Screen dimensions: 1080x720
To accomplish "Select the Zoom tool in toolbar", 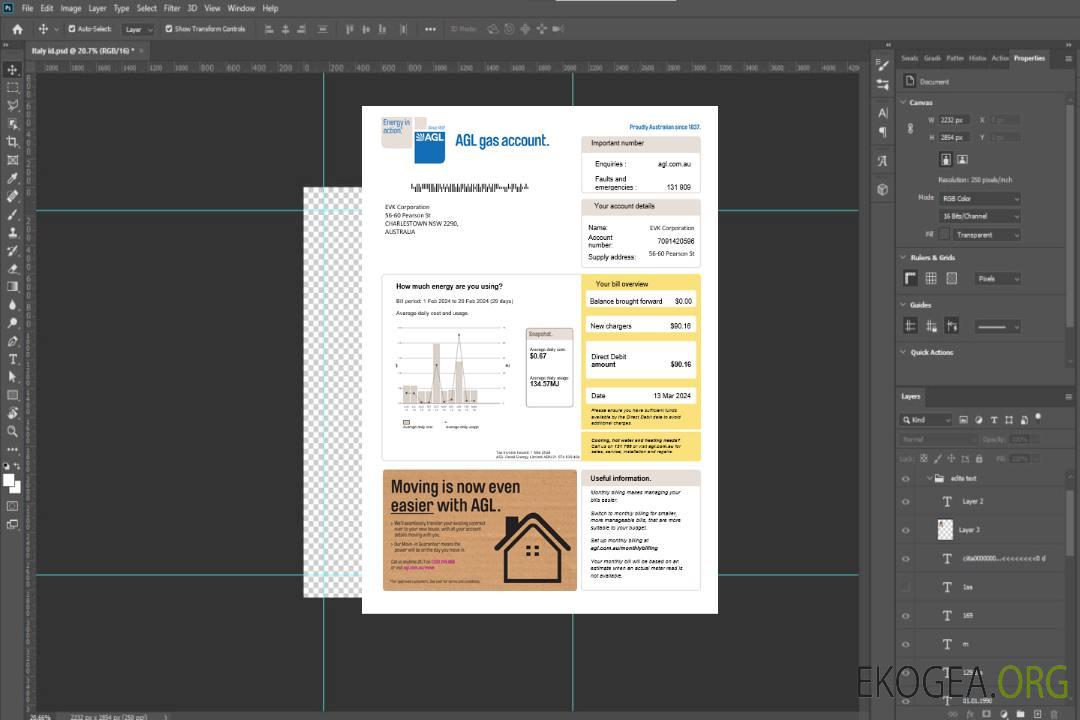I will [x=13, y=431].
